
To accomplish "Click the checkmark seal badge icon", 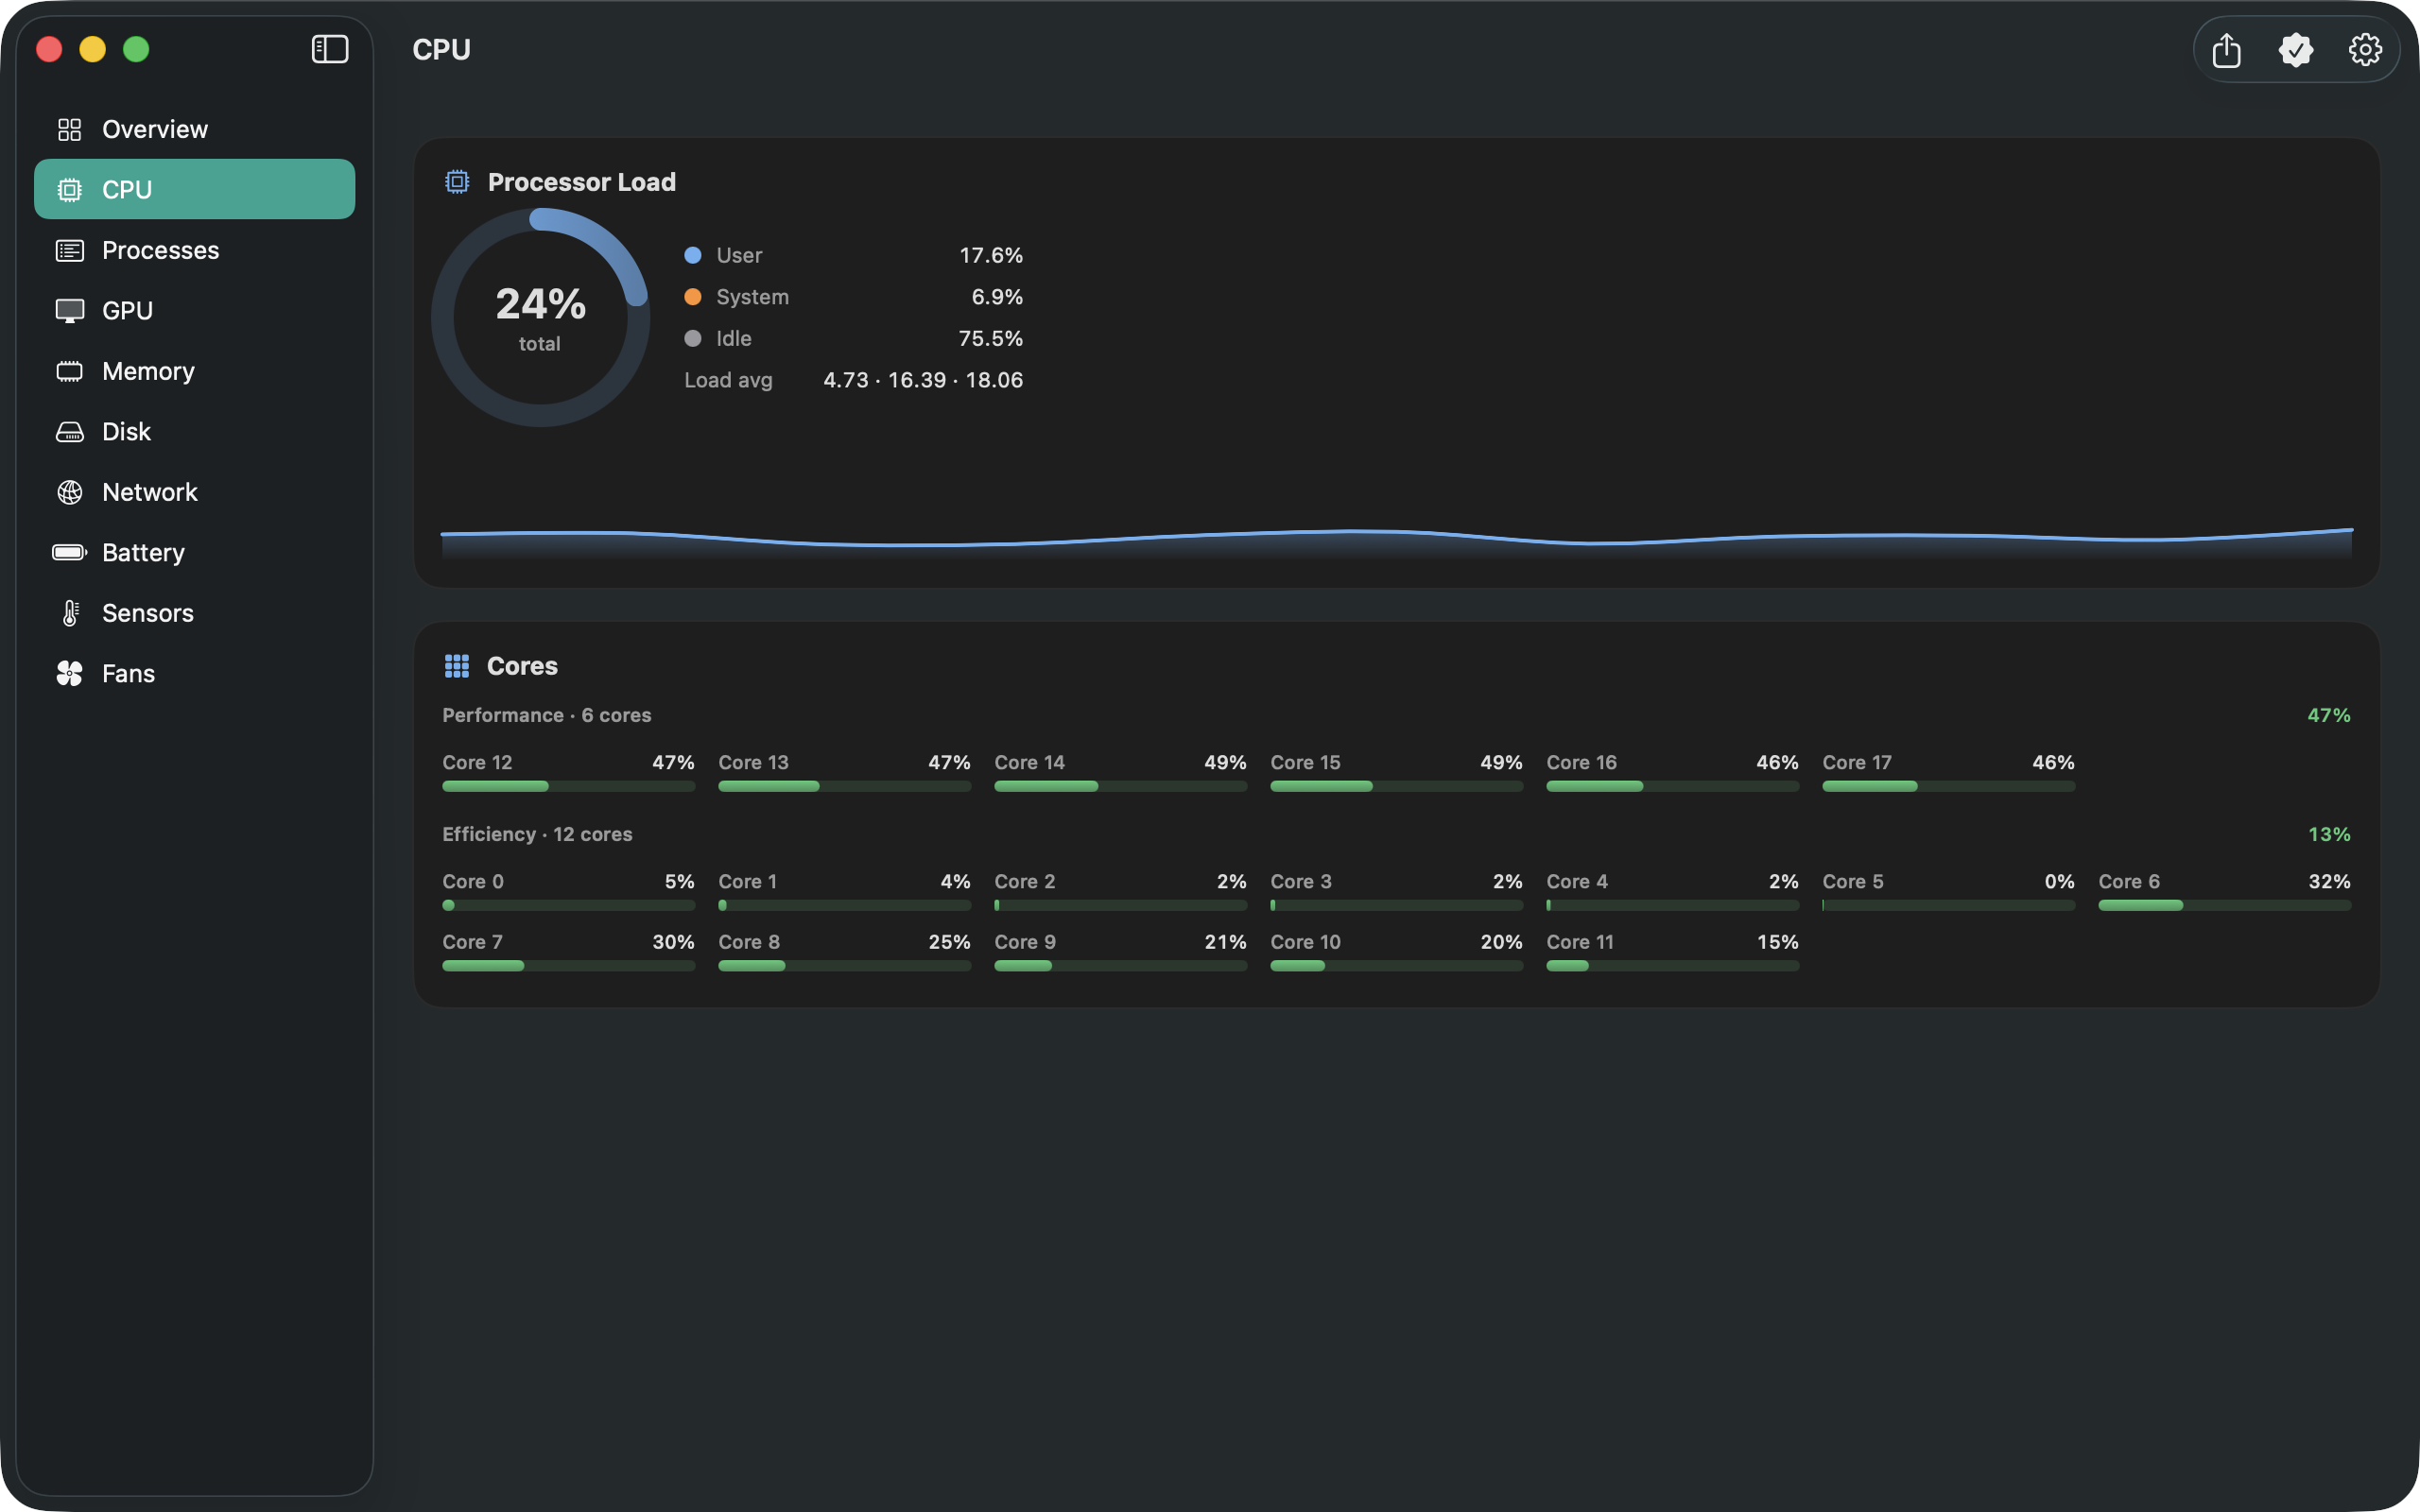I will [x=2295, y=49].
